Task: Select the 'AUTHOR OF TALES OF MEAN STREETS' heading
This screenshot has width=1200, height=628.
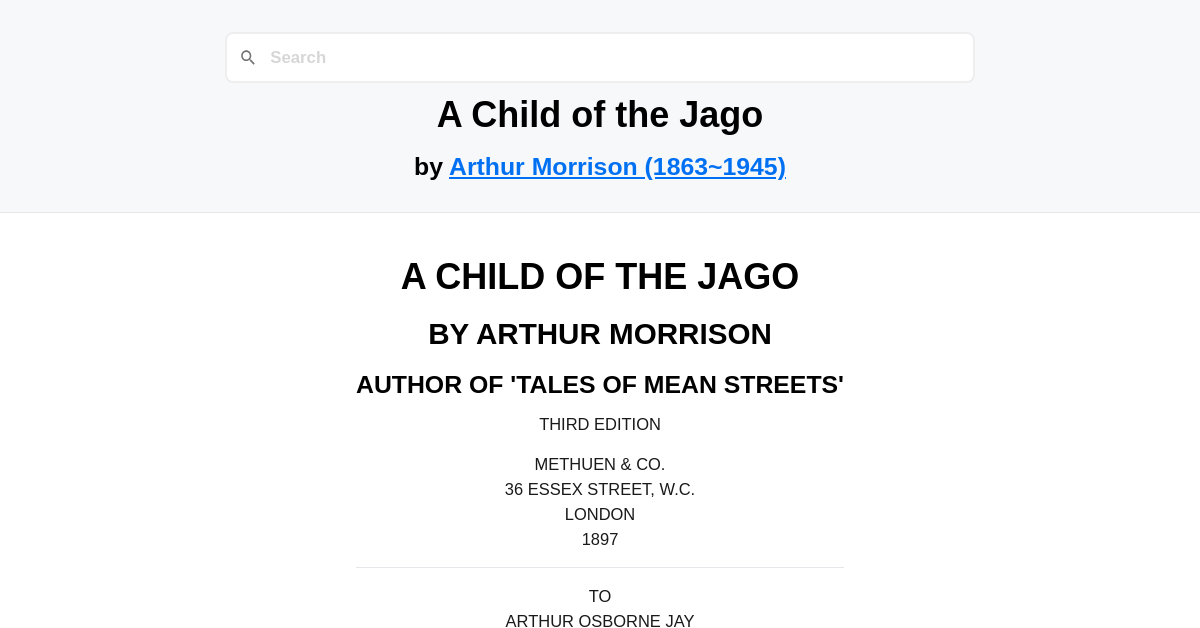Action: pyautogui.click(x=600, y=384)
